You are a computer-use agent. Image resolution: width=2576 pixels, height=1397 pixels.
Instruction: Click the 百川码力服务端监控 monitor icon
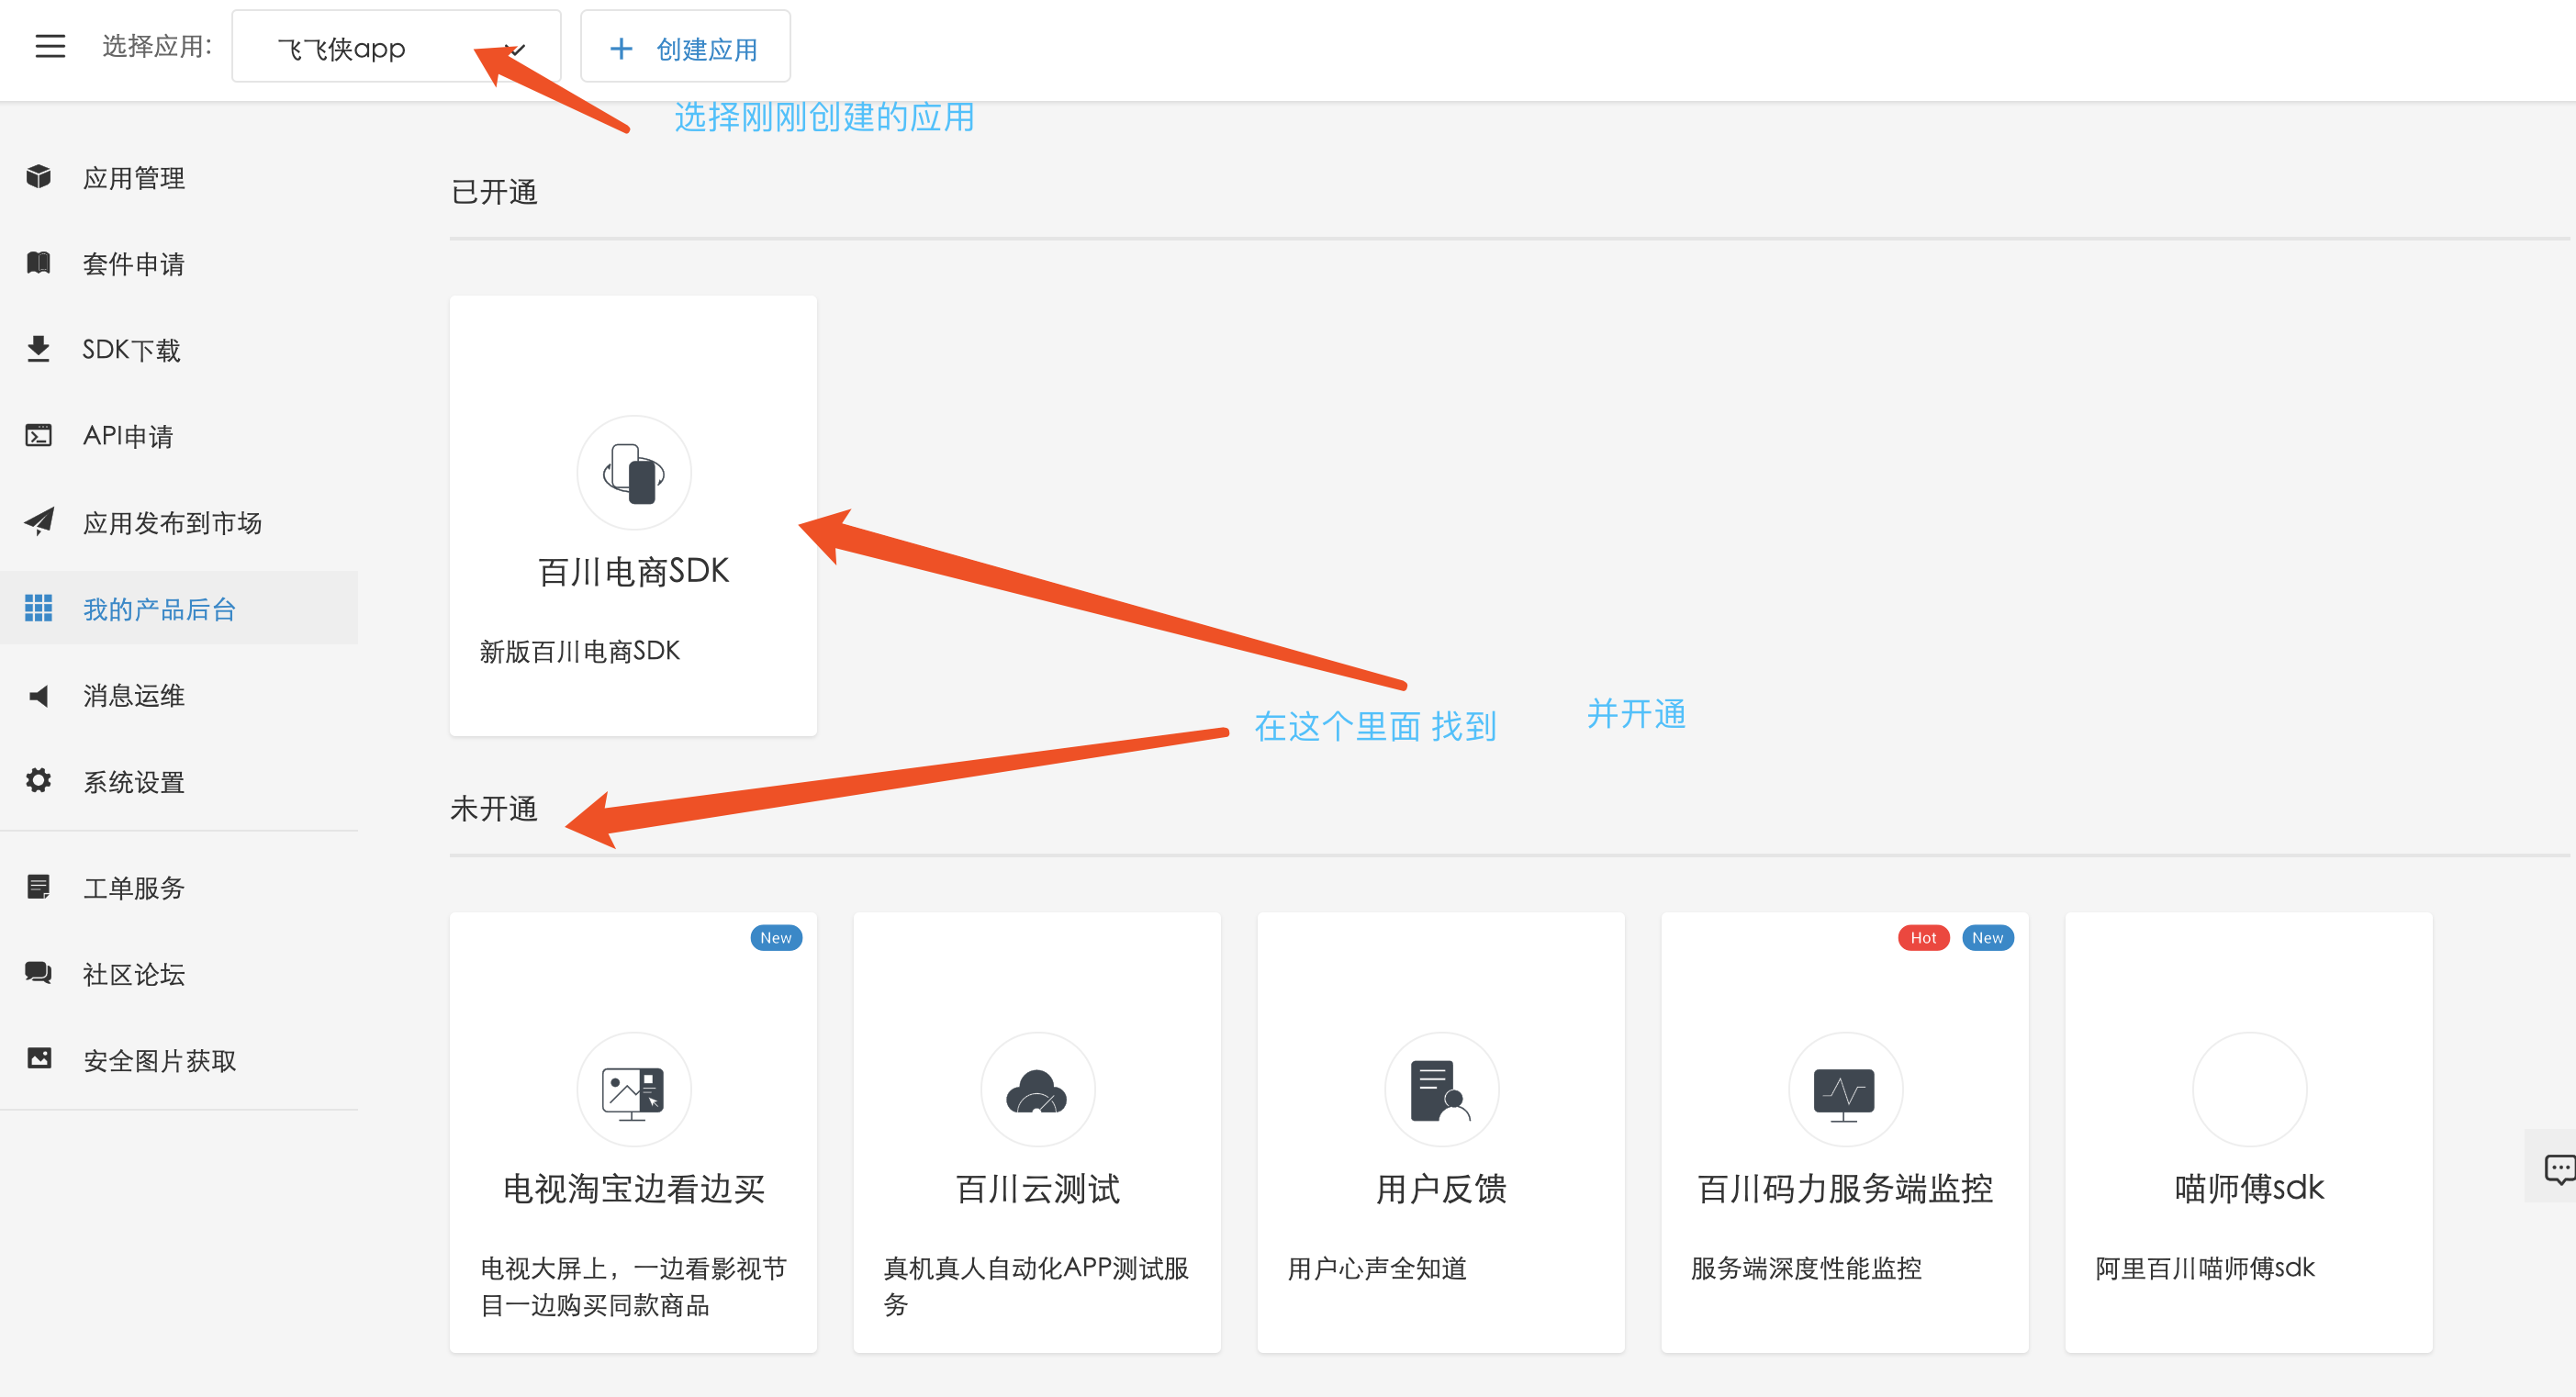[1844, 1090]
